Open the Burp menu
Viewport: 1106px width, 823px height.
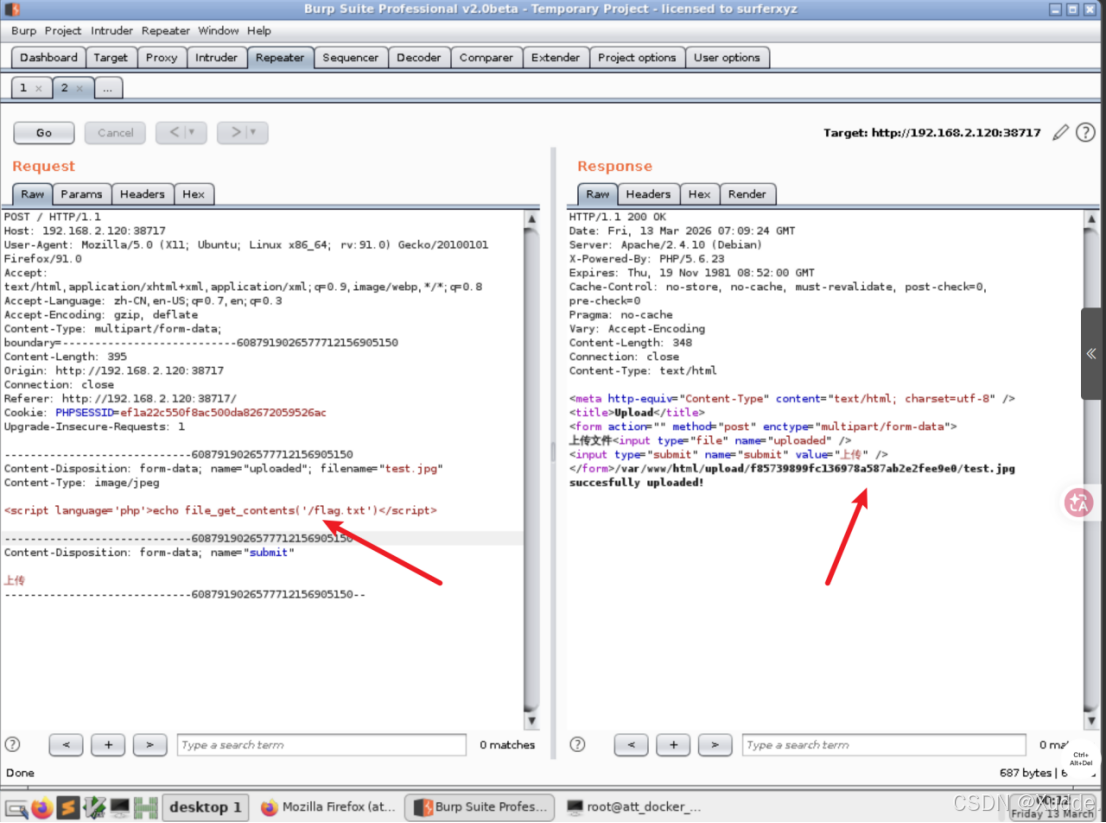coord(23,31)
